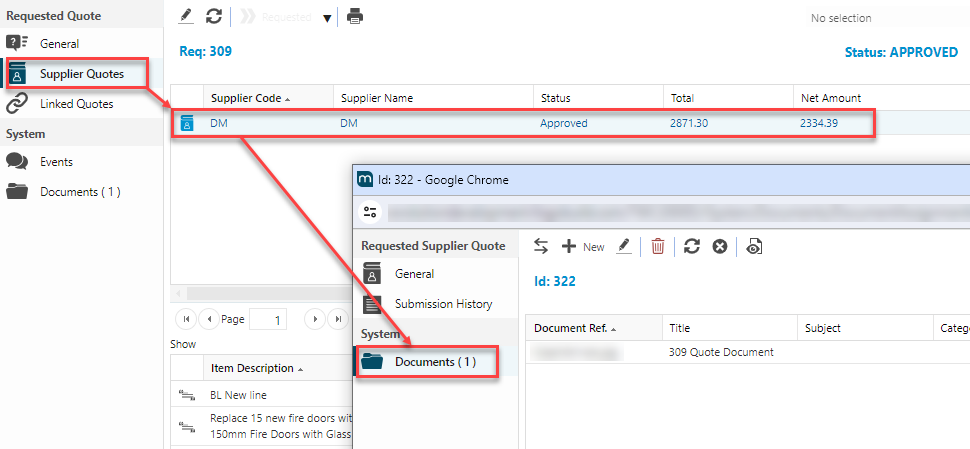Click the preview eye icon in popup toolbar
The height and width of the screenshot is (449, 970).
point(755,246)
